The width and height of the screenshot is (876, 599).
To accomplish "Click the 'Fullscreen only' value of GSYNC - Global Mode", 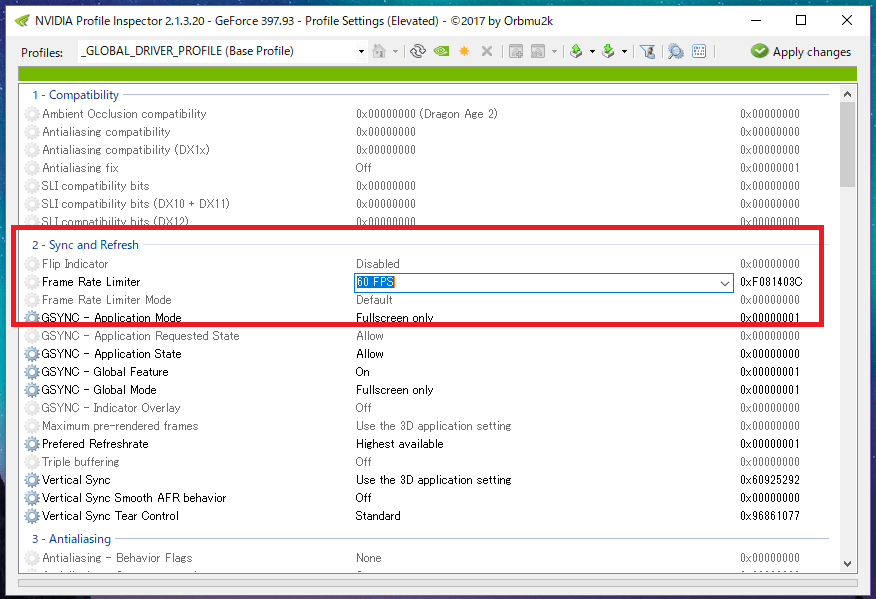I will (x=394, y=390).
